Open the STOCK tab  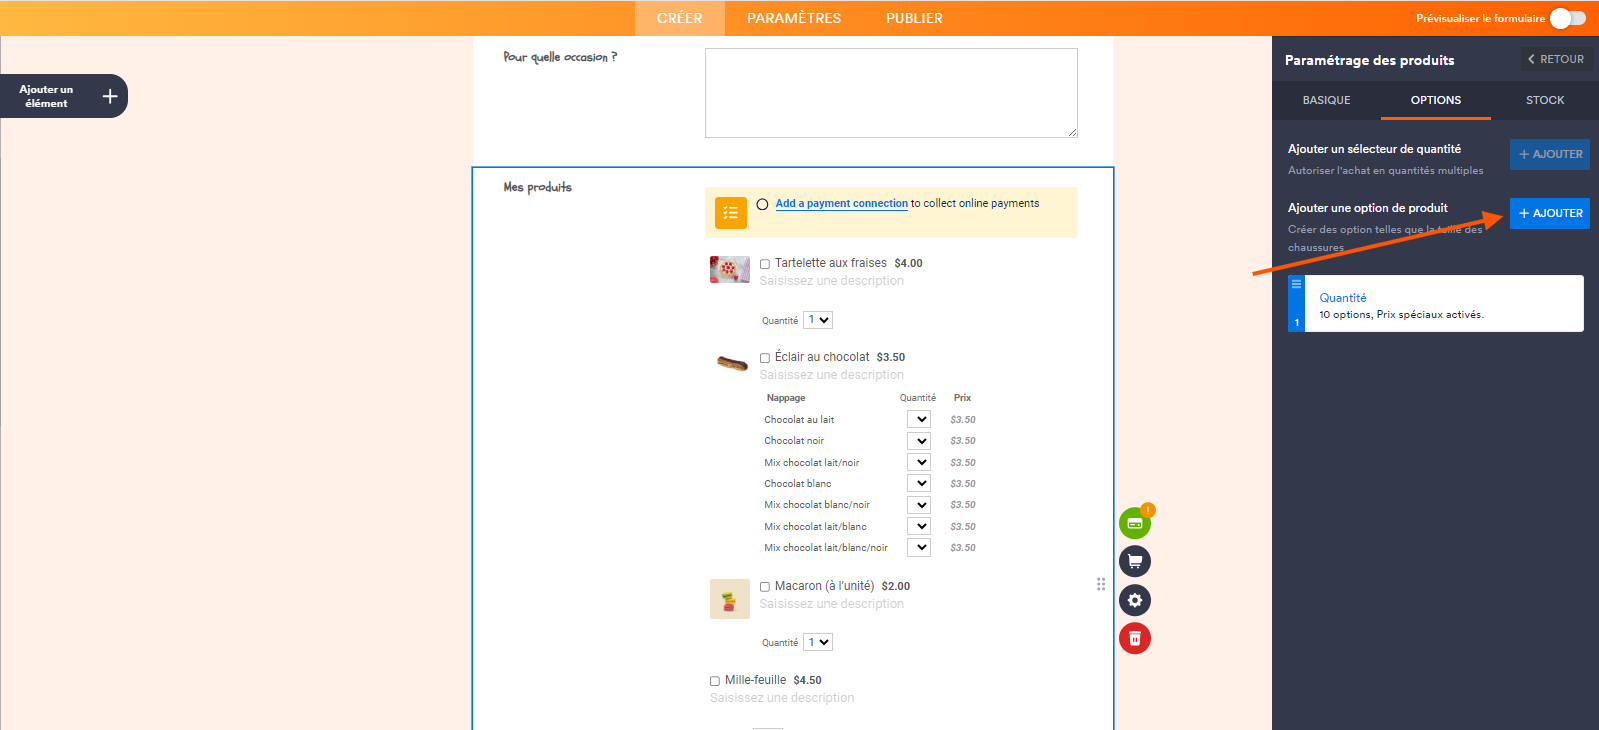[x=1545, y=100]
